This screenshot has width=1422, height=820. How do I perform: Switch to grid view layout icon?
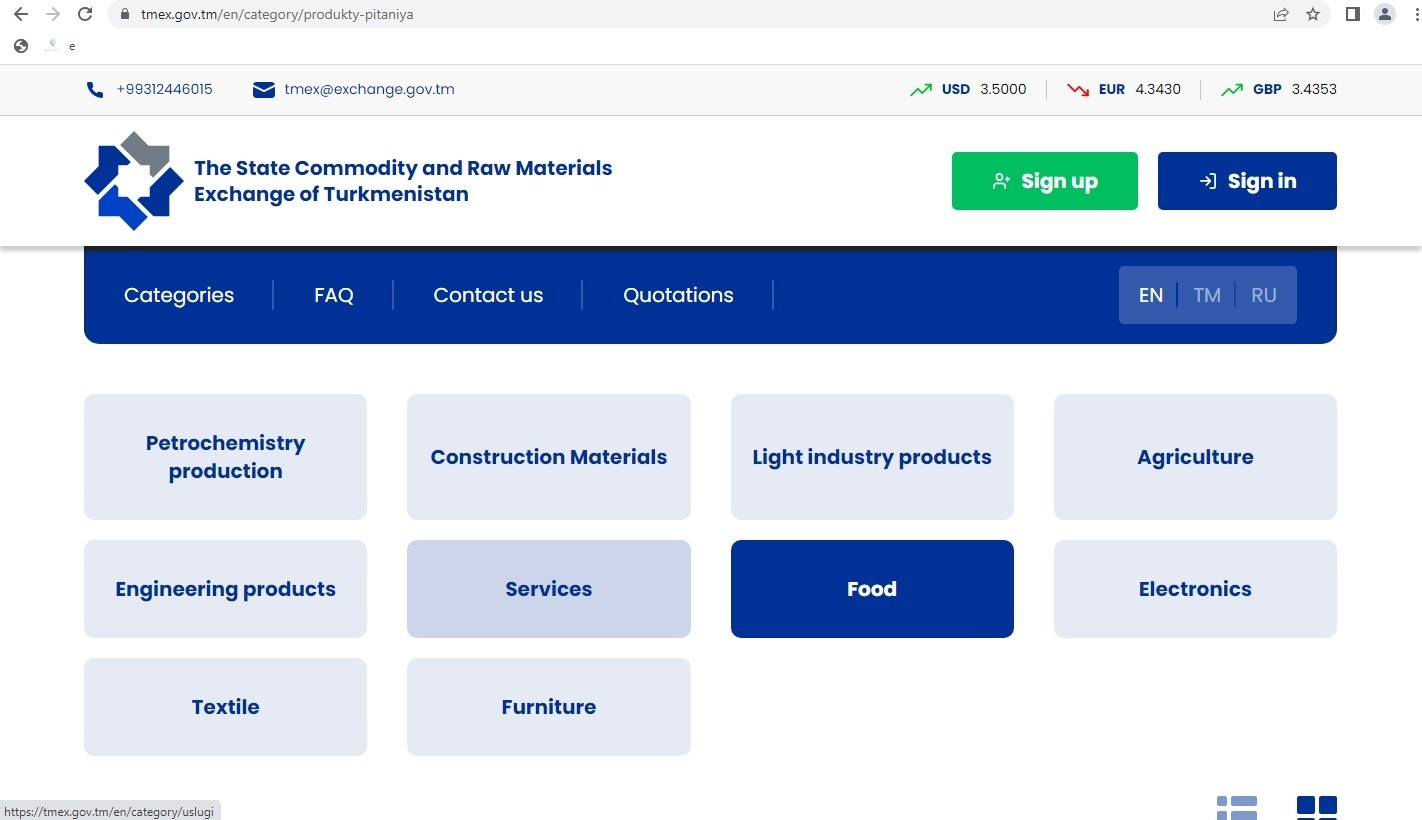[1316, 807]
